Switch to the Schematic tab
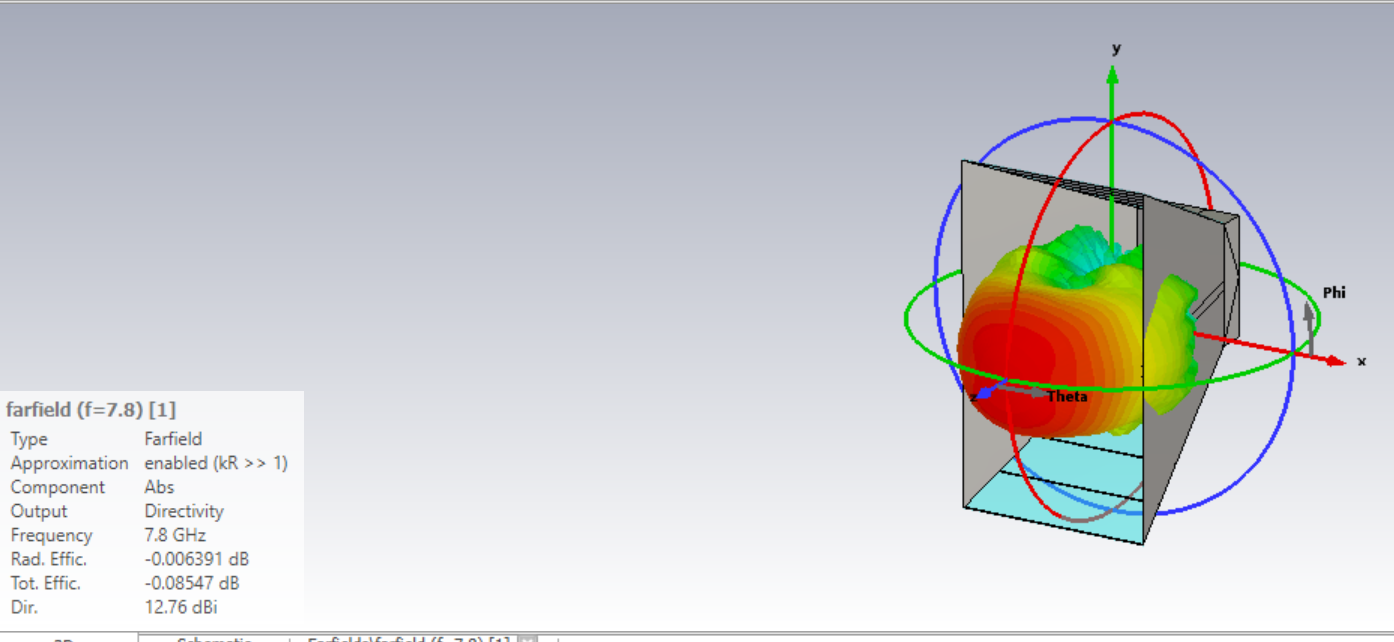This screenshot has height=642, width=1394. pos(214,639)
